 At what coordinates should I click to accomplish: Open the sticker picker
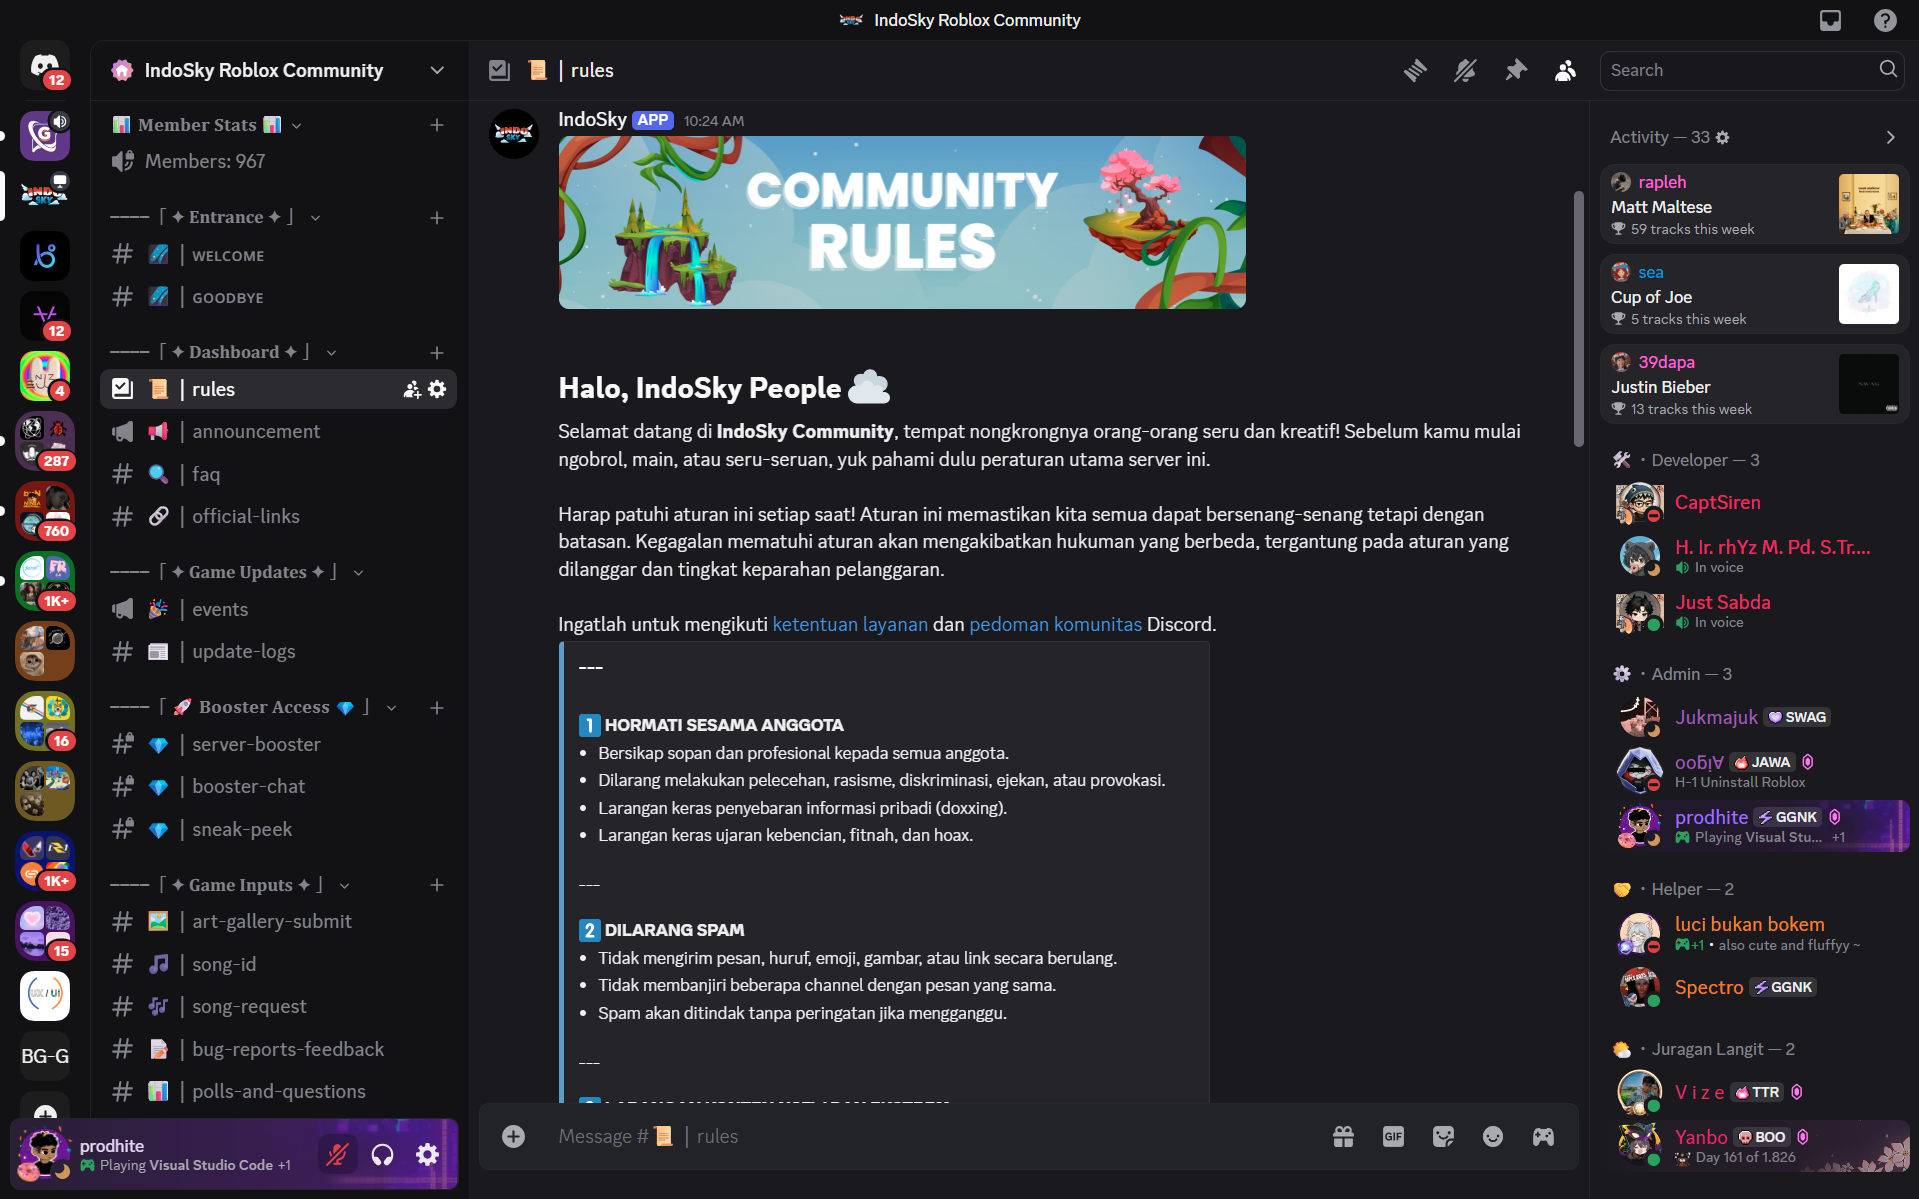(x=1443, y=1136)
